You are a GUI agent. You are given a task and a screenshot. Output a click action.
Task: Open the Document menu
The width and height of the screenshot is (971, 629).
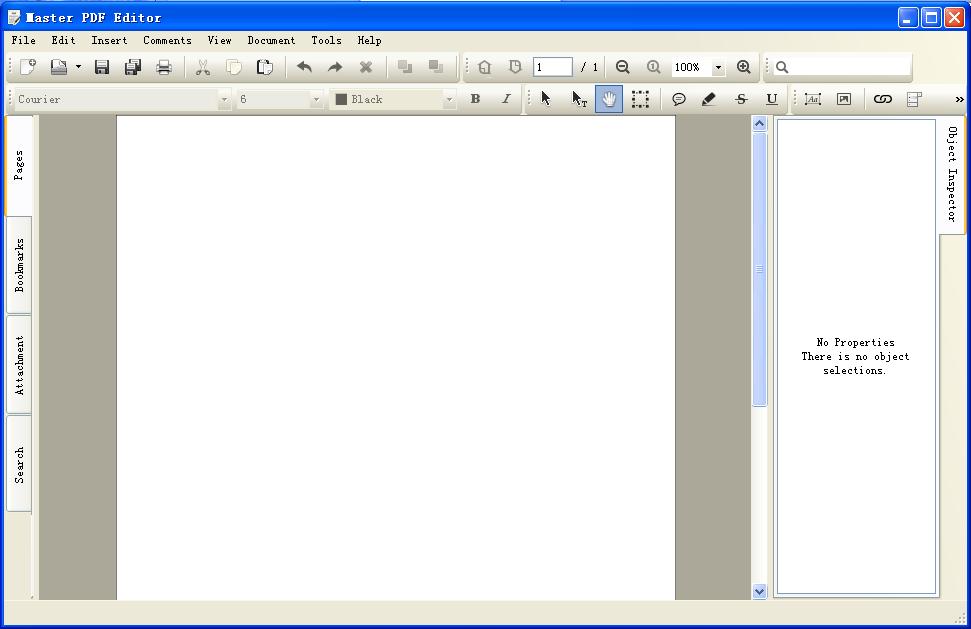coord(271,41)
